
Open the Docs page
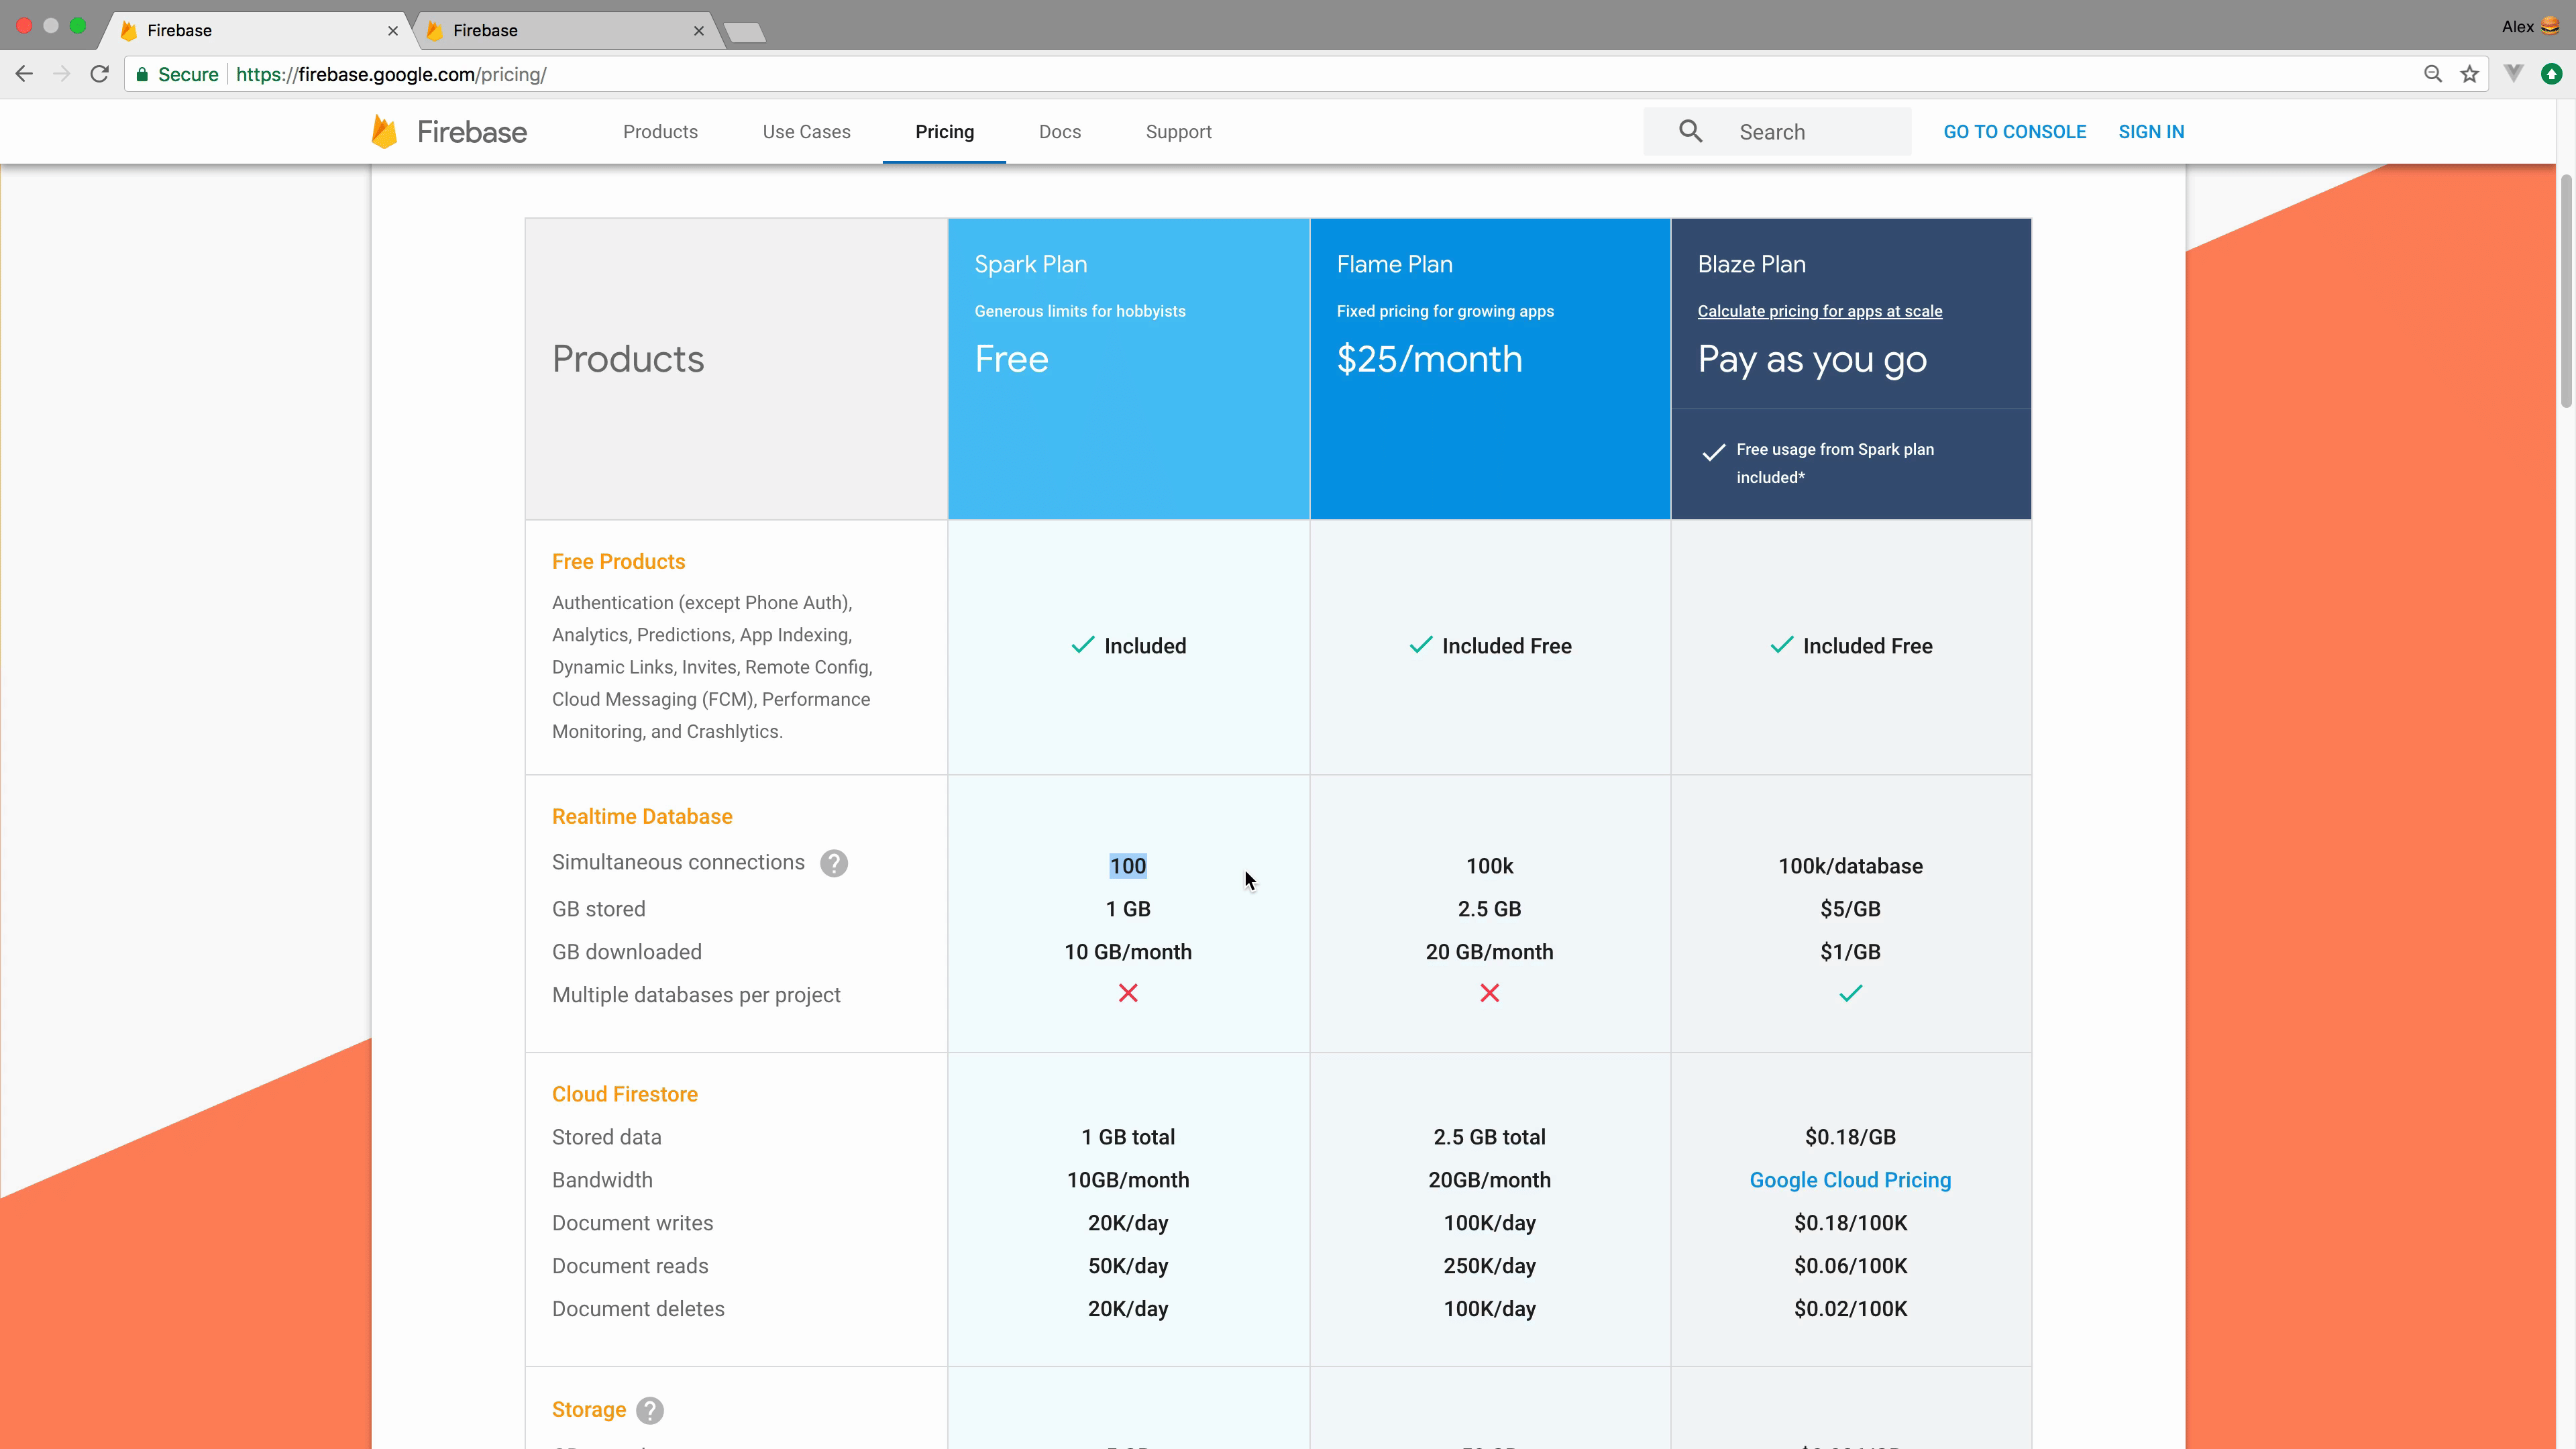tap(1060, 132)
